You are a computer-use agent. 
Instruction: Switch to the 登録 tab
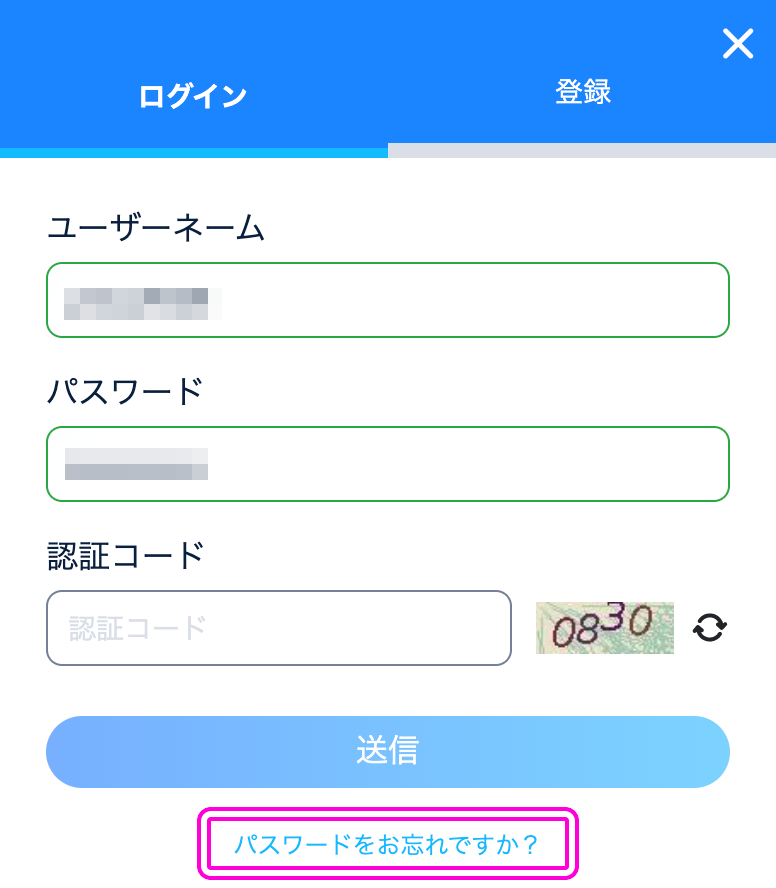click(x=582, y=92)
